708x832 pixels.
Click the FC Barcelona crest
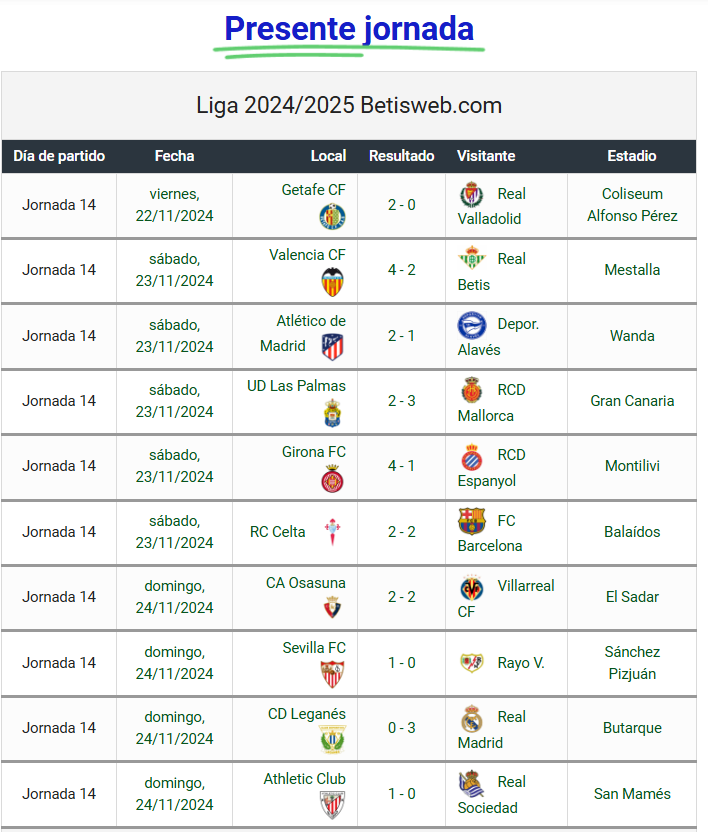point(472,521)
